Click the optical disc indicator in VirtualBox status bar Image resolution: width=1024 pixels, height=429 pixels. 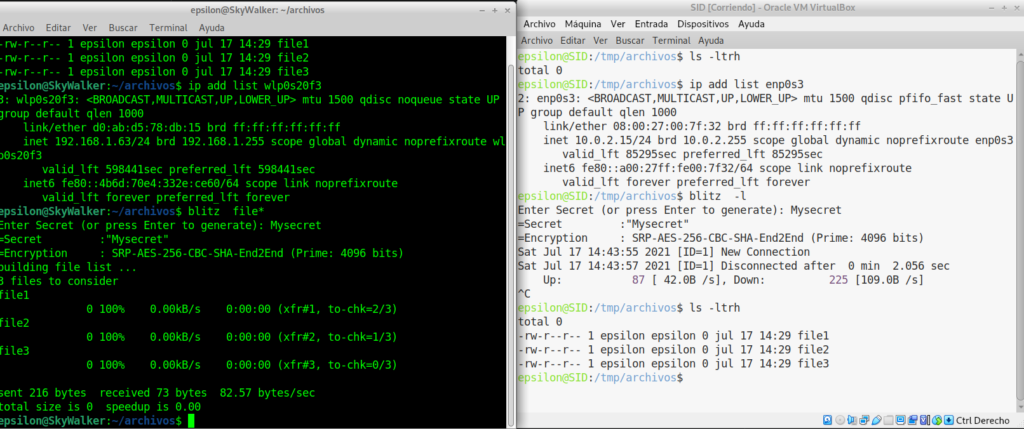point(840,420)
